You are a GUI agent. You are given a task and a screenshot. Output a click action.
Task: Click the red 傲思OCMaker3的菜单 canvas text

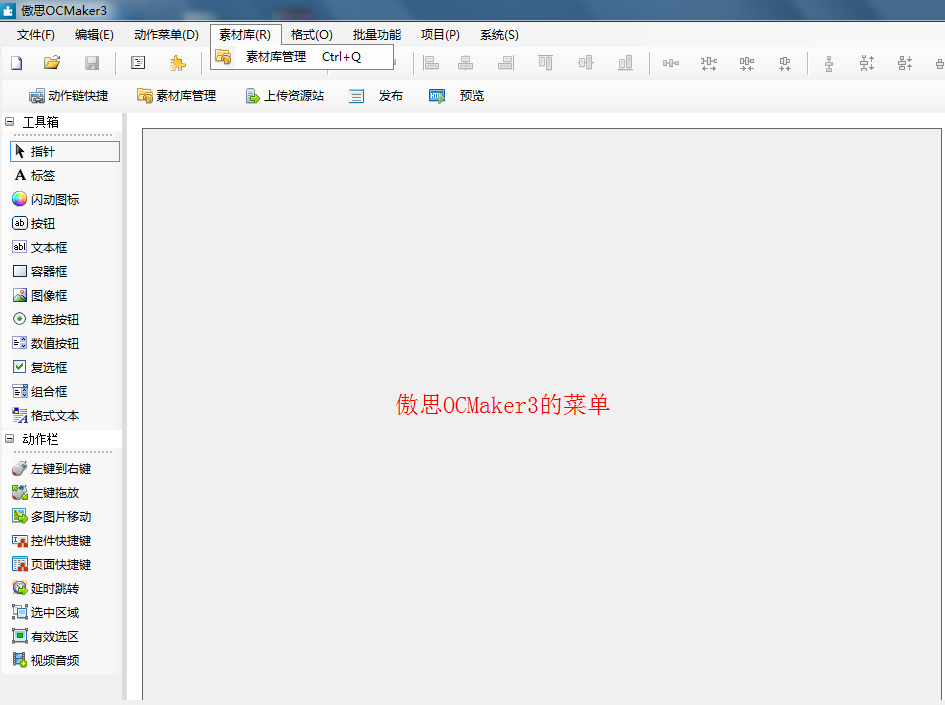(503, 404)
